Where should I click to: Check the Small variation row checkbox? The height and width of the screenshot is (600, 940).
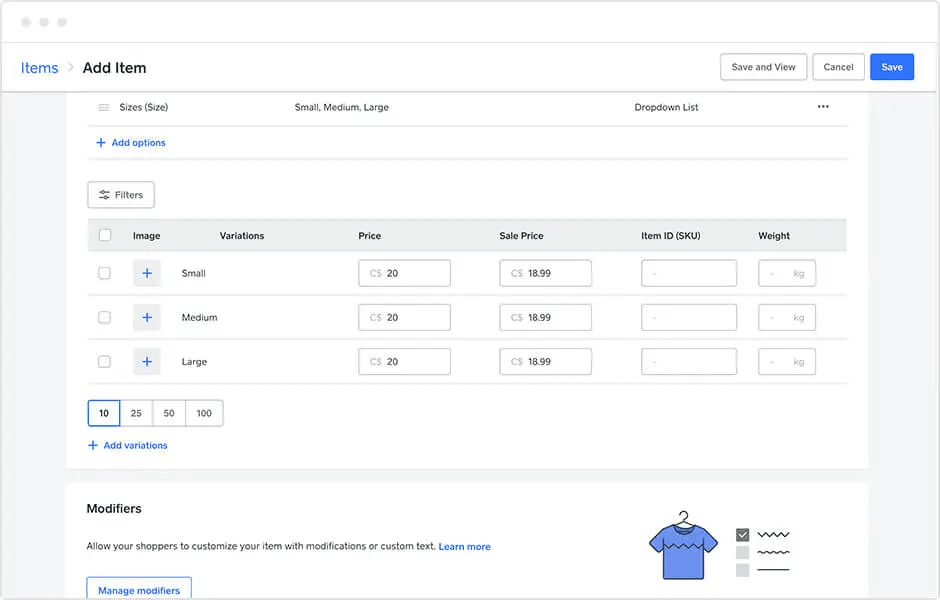pyautogui.click(x=105, y=273)
